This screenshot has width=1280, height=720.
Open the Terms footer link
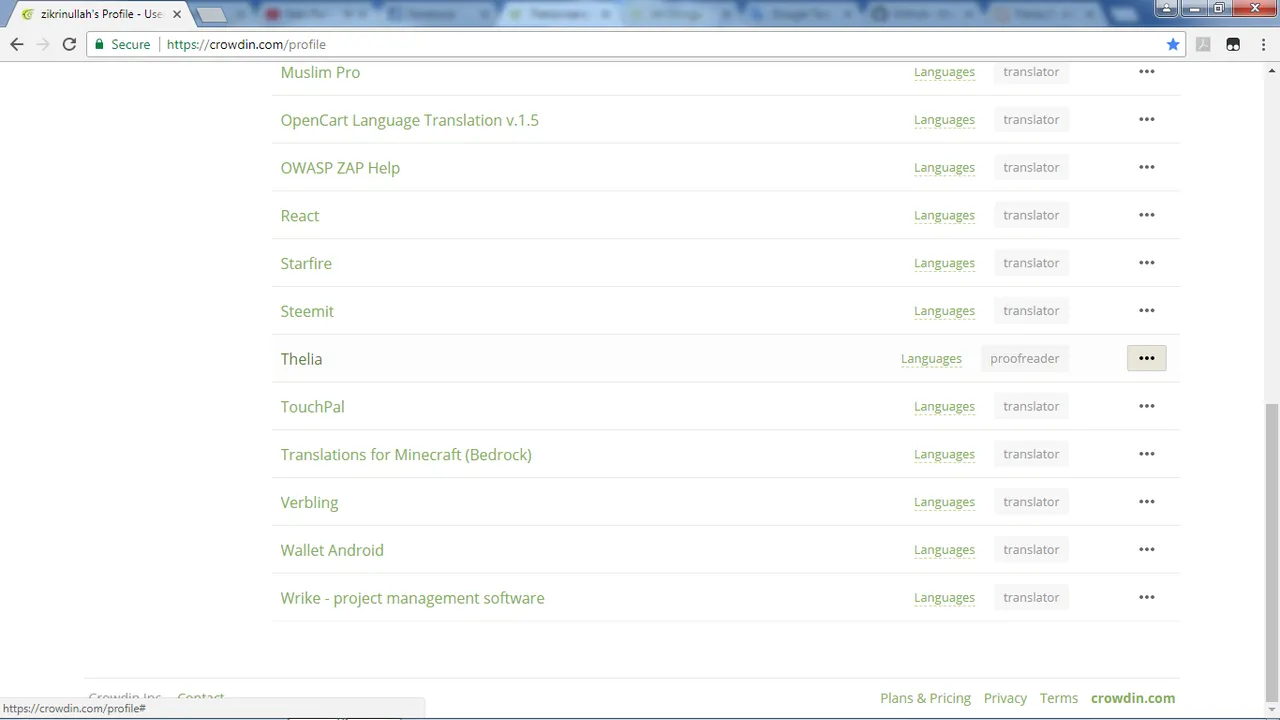1058,698
